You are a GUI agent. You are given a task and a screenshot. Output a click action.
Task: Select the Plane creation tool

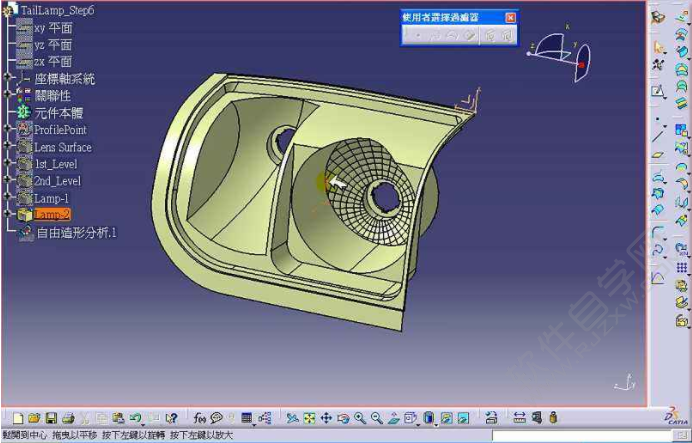click(x=658, y=155)
